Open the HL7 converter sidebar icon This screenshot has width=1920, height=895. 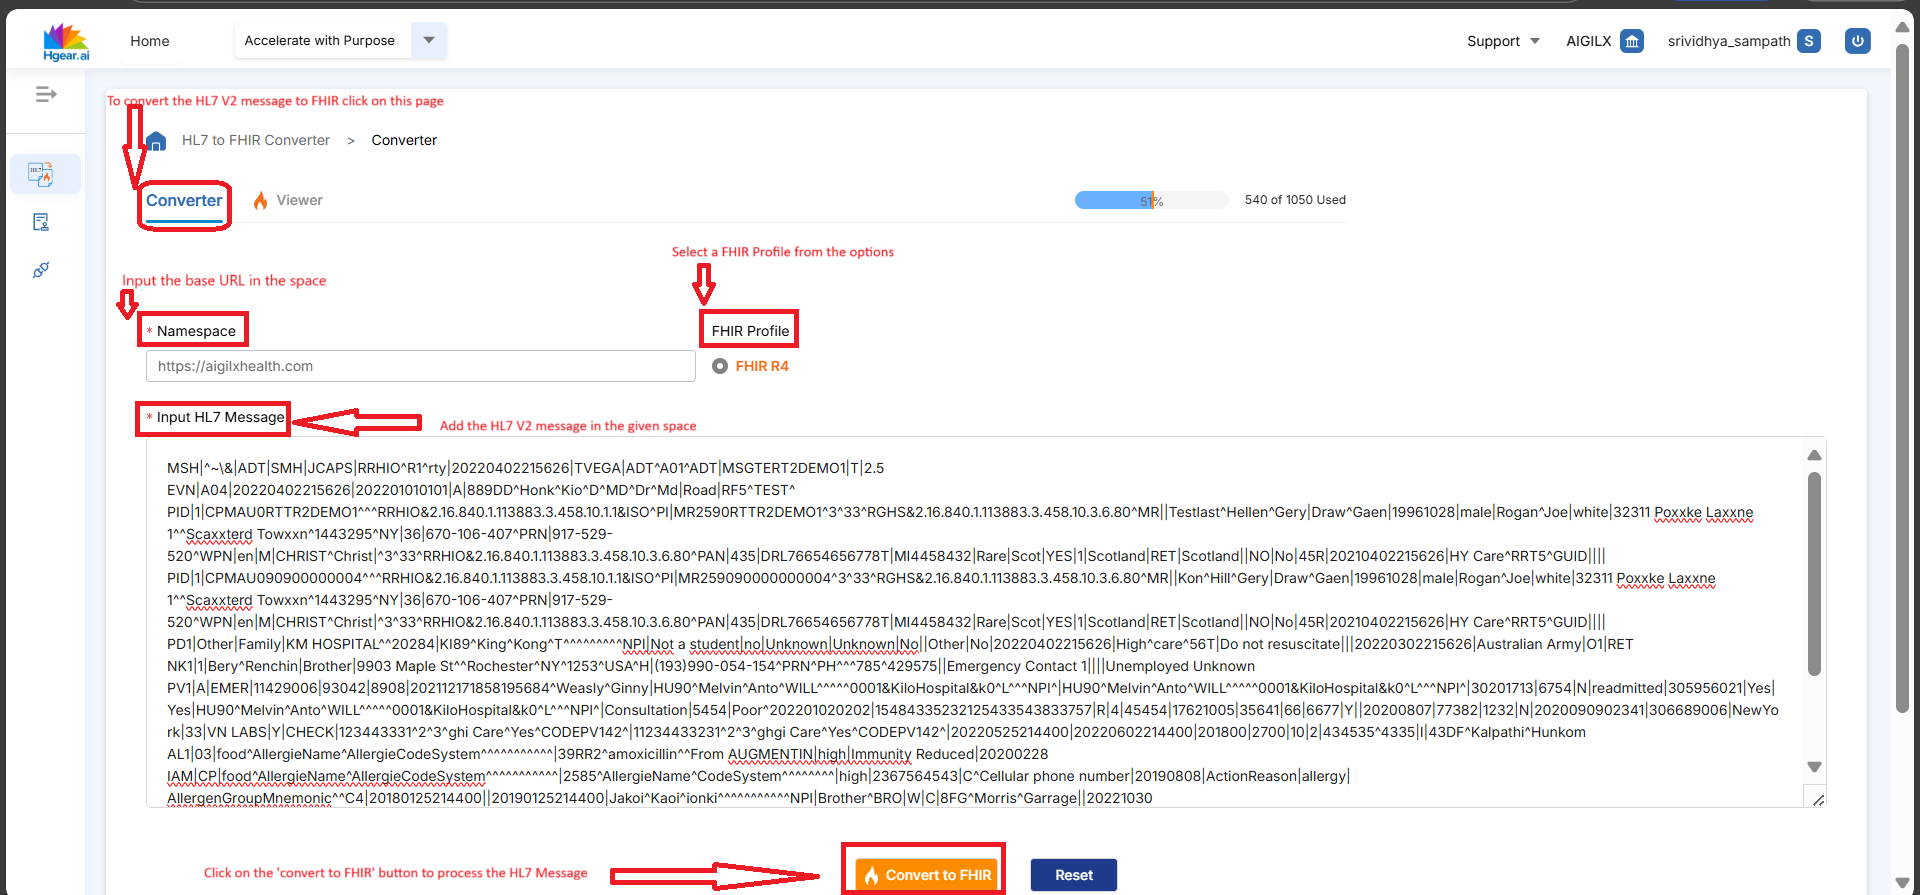point(41,174)
